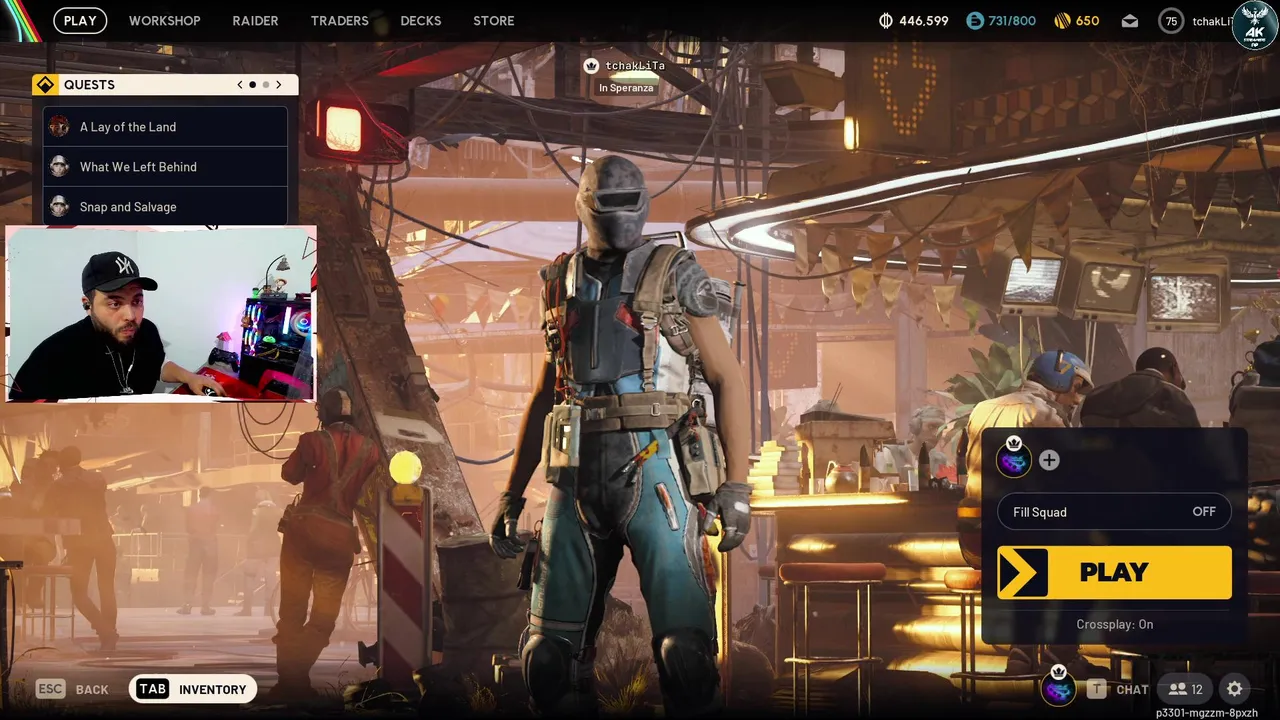This screenshot has height=720, width=1280.
Task: Click the ESC key icon
Action: coord(50,689)
